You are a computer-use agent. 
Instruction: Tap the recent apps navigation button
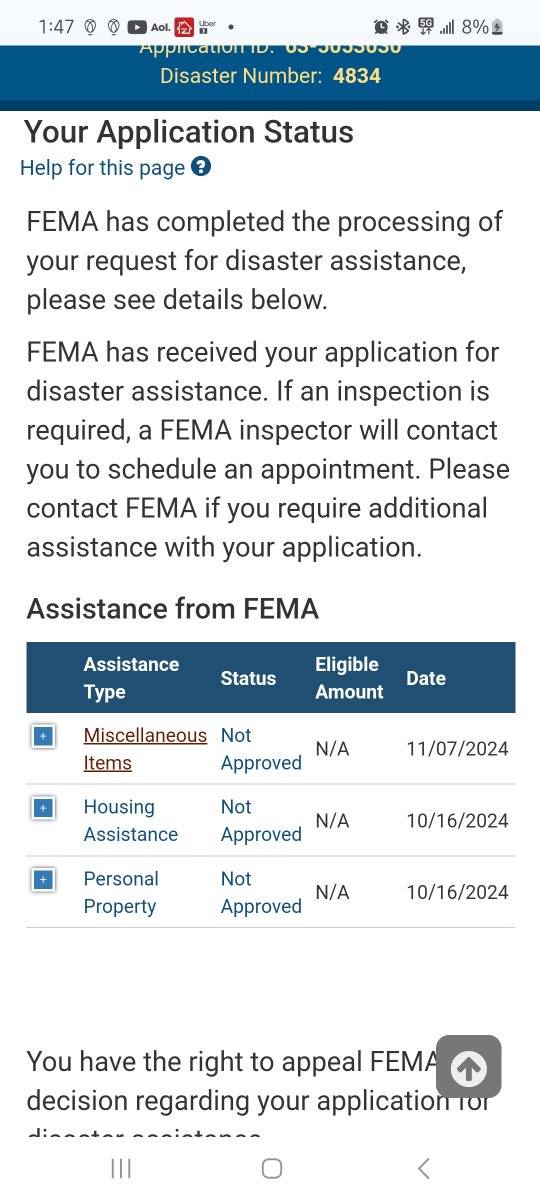pos(121,1168)
